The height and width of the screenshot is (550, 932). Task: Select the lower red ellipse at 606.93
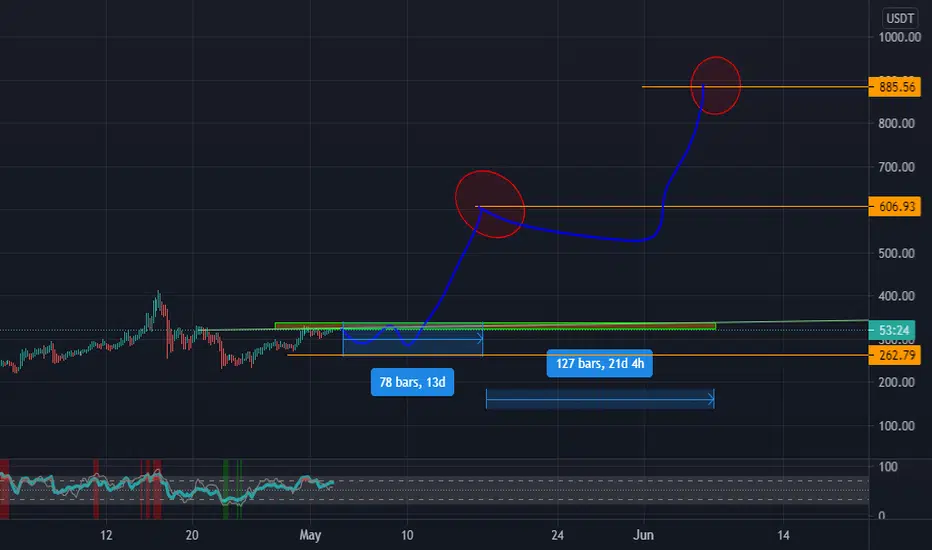[490, 204]
